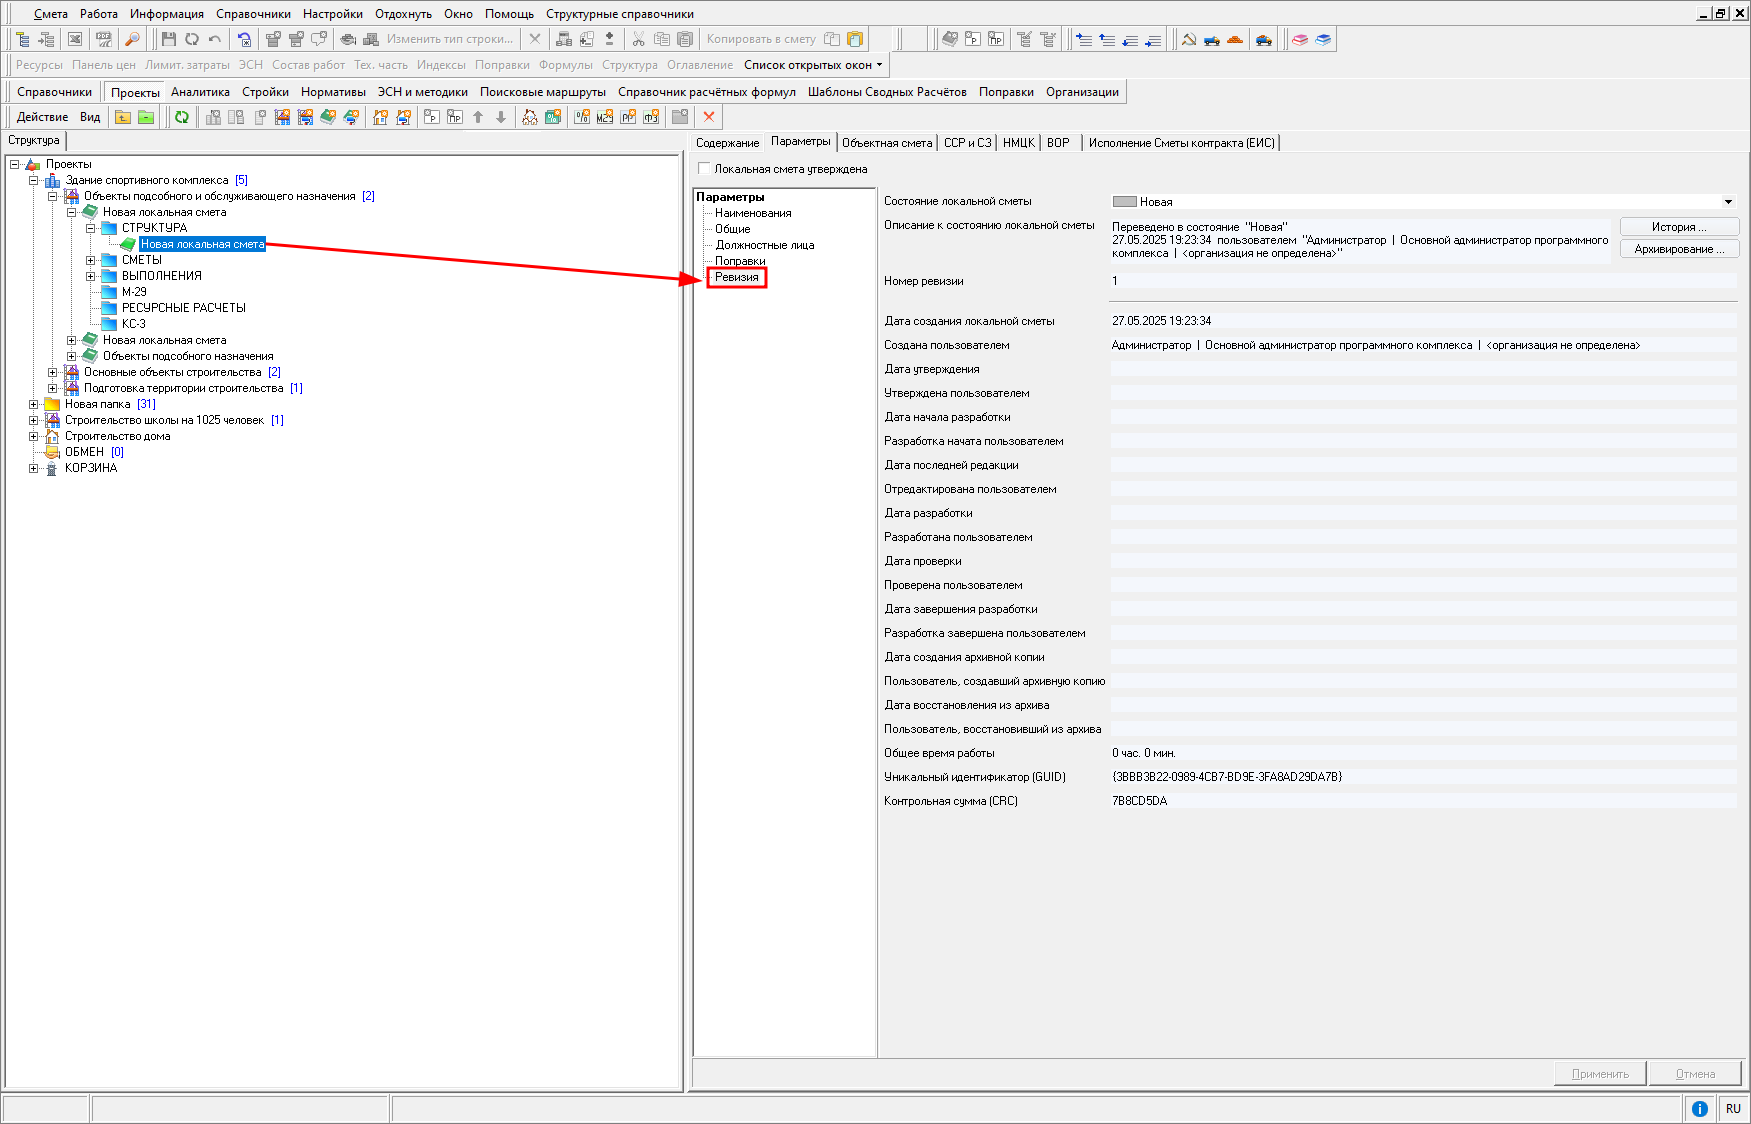This screenshot has width=1751, height=1124.
Task: Select 'Должностные лица' in the parameters list
Action: [764, 245]
